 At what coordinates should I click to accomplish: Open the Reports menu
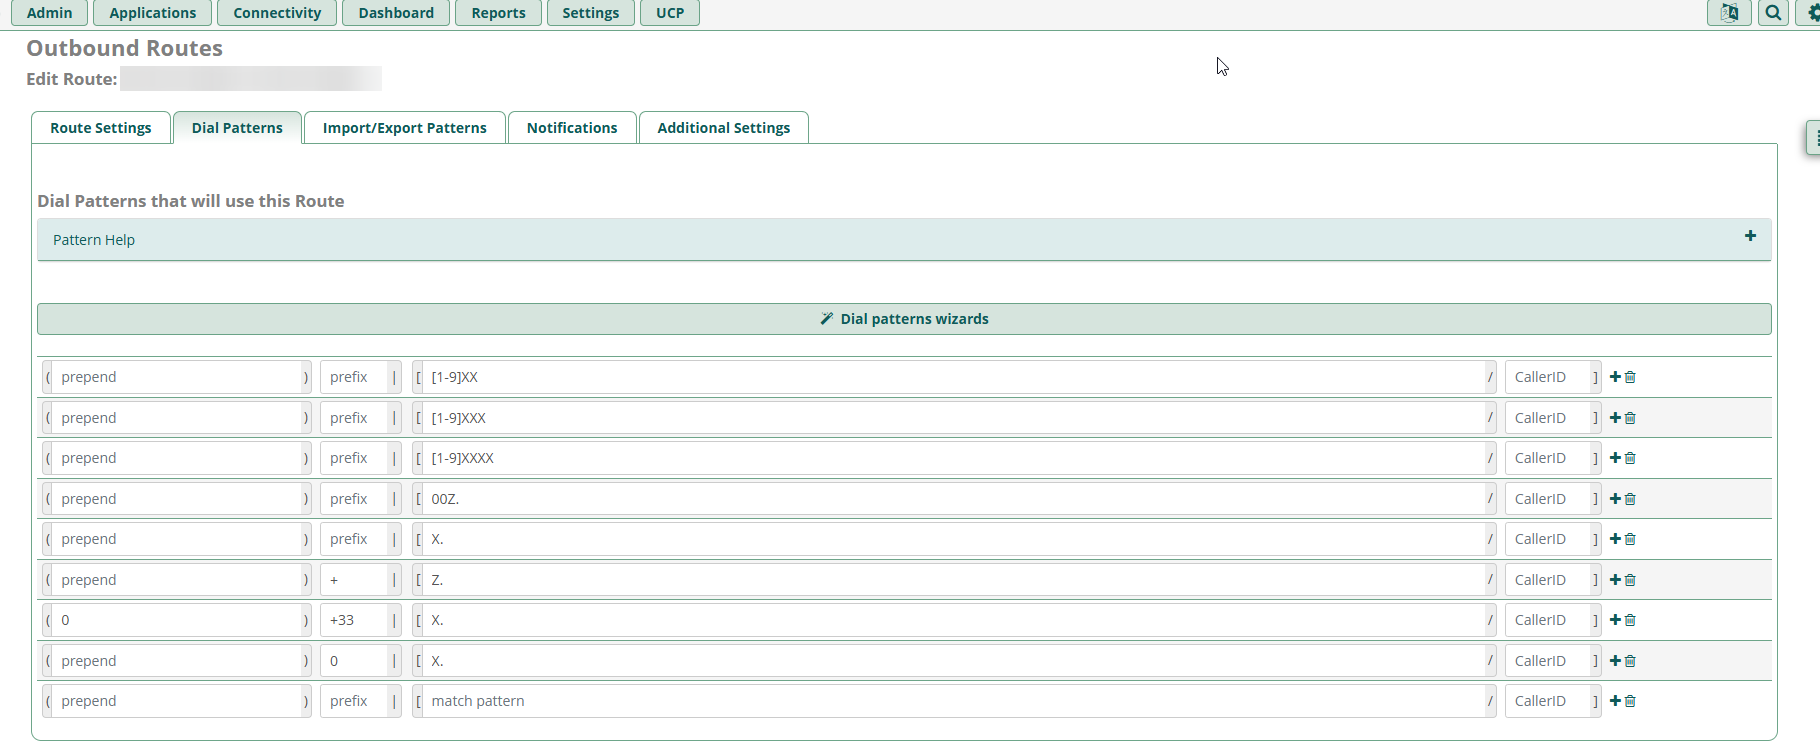(498, 13)
